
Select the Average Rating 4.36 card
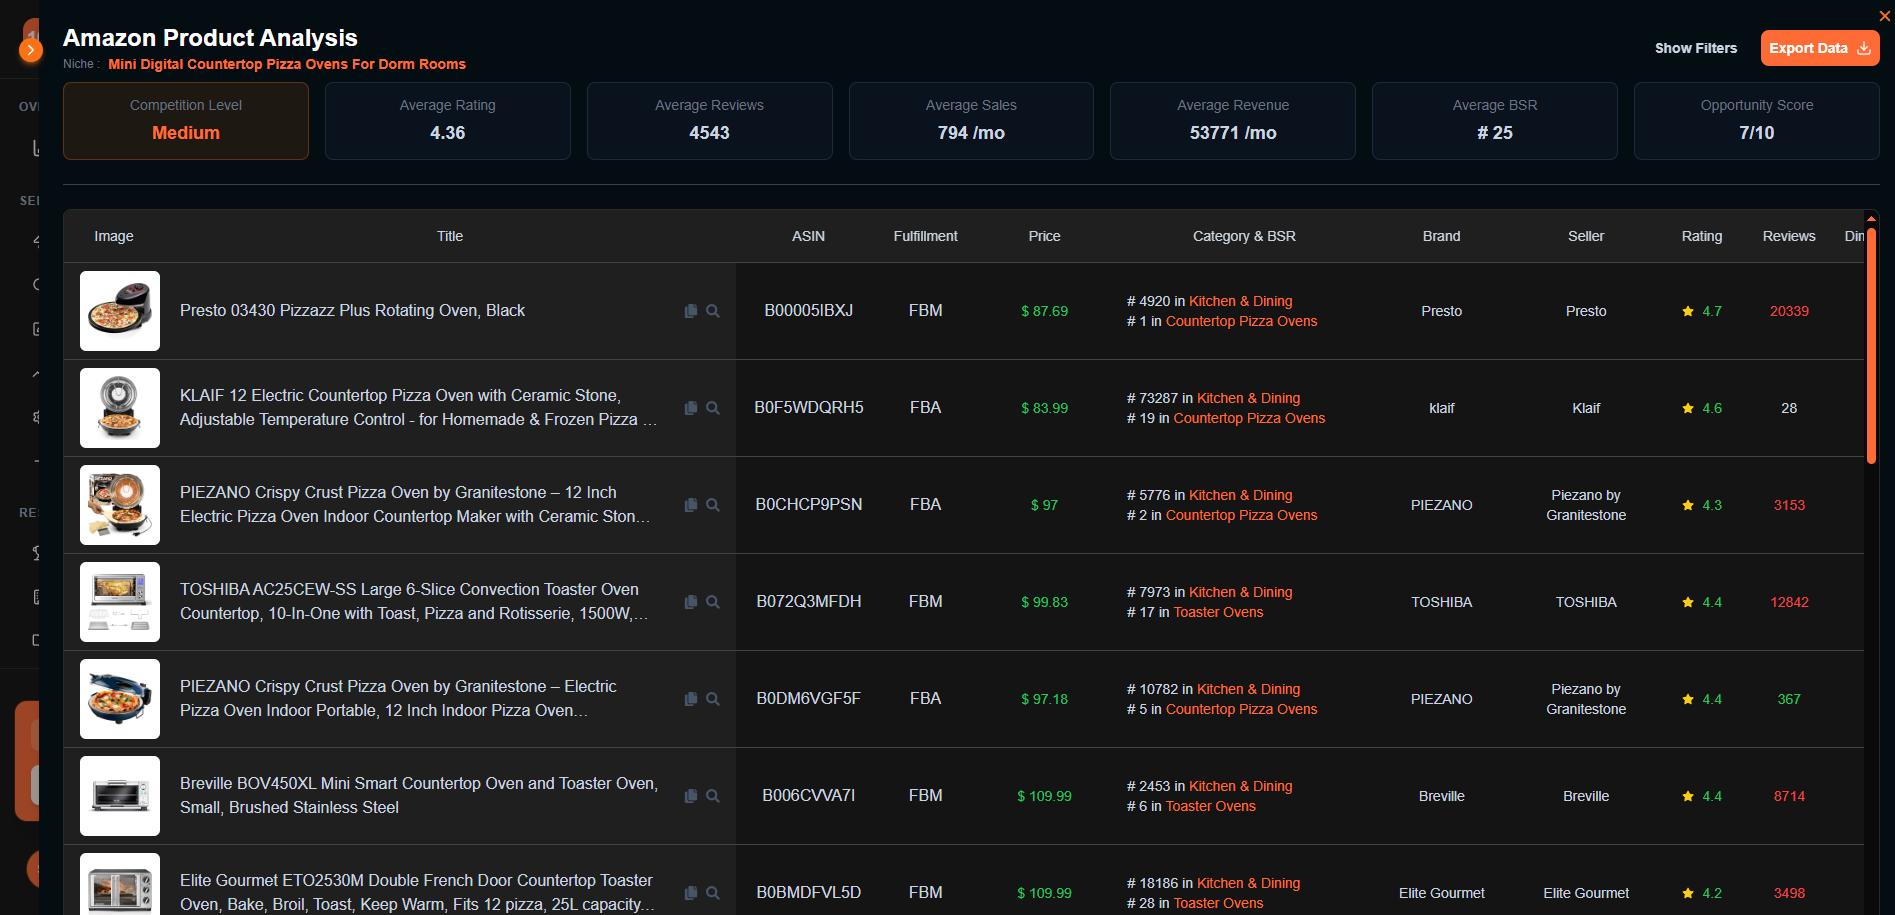[x=448, y=121]
